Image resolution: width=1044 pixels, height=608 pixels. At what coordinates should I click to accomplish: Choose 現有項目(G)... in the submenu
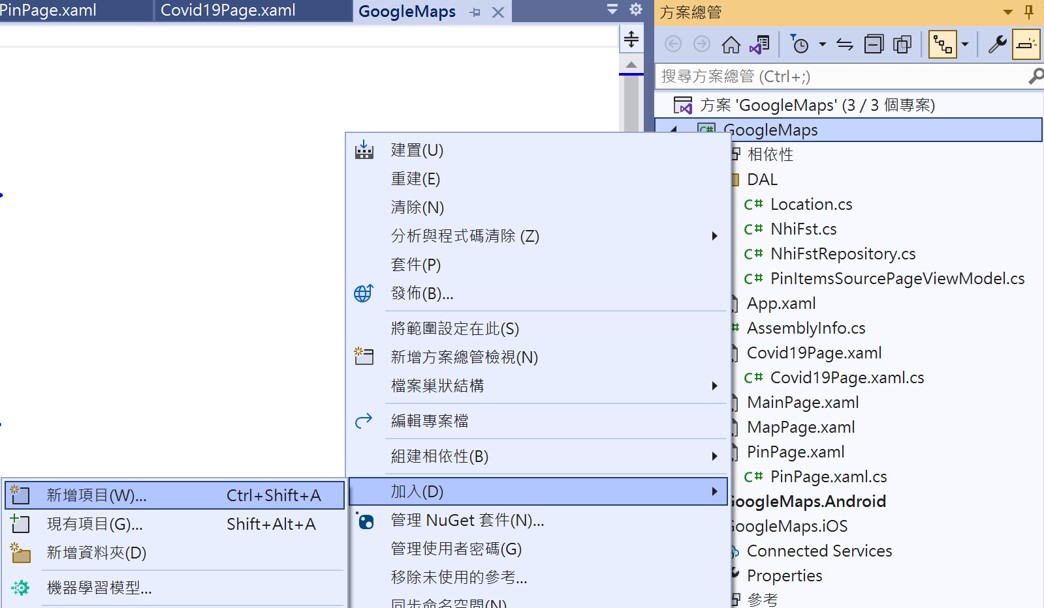[x=174, y=524]
